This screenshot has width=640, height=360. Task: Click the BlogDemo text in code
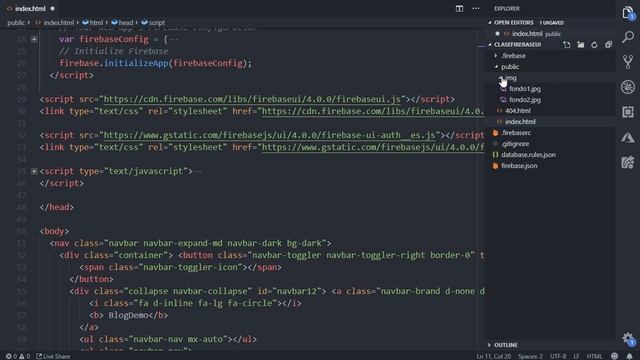pos(128,315)
